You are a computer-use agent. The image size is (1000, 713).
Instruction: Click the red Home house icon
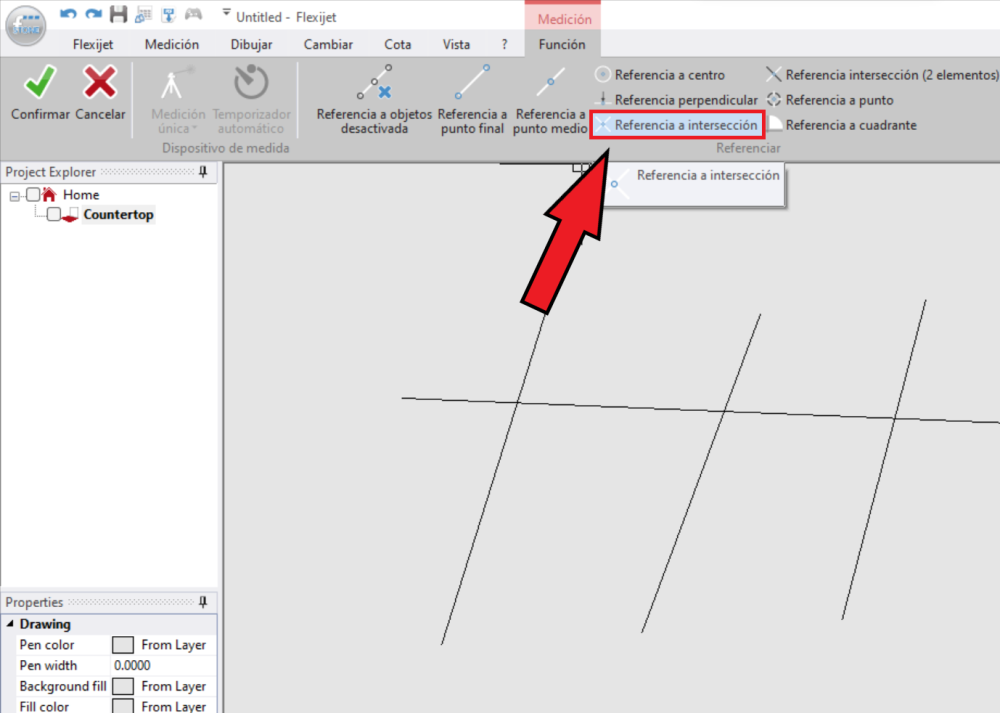pos(49,194)
